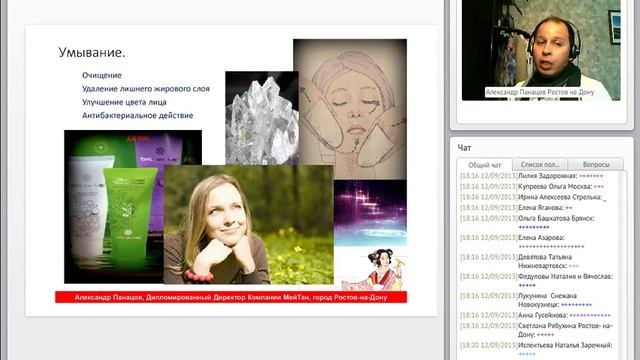Switch to the Список пол... tab
Viewport: 640px width, 360px height.
[x=540, y=164]
